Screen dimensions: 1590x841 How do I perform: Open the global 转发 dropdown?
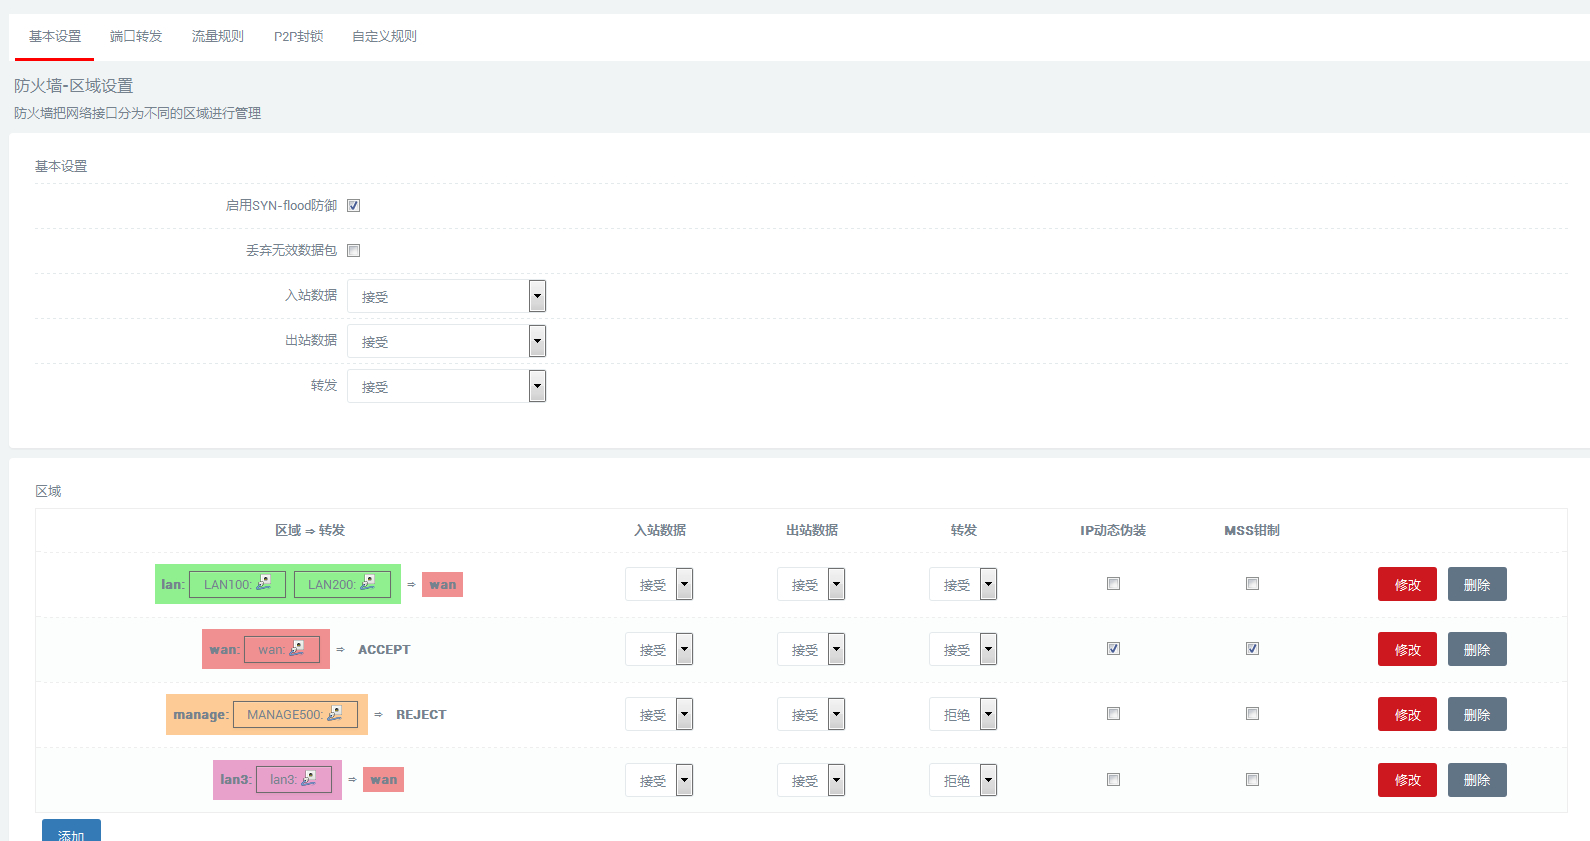(x=446, y=386)
